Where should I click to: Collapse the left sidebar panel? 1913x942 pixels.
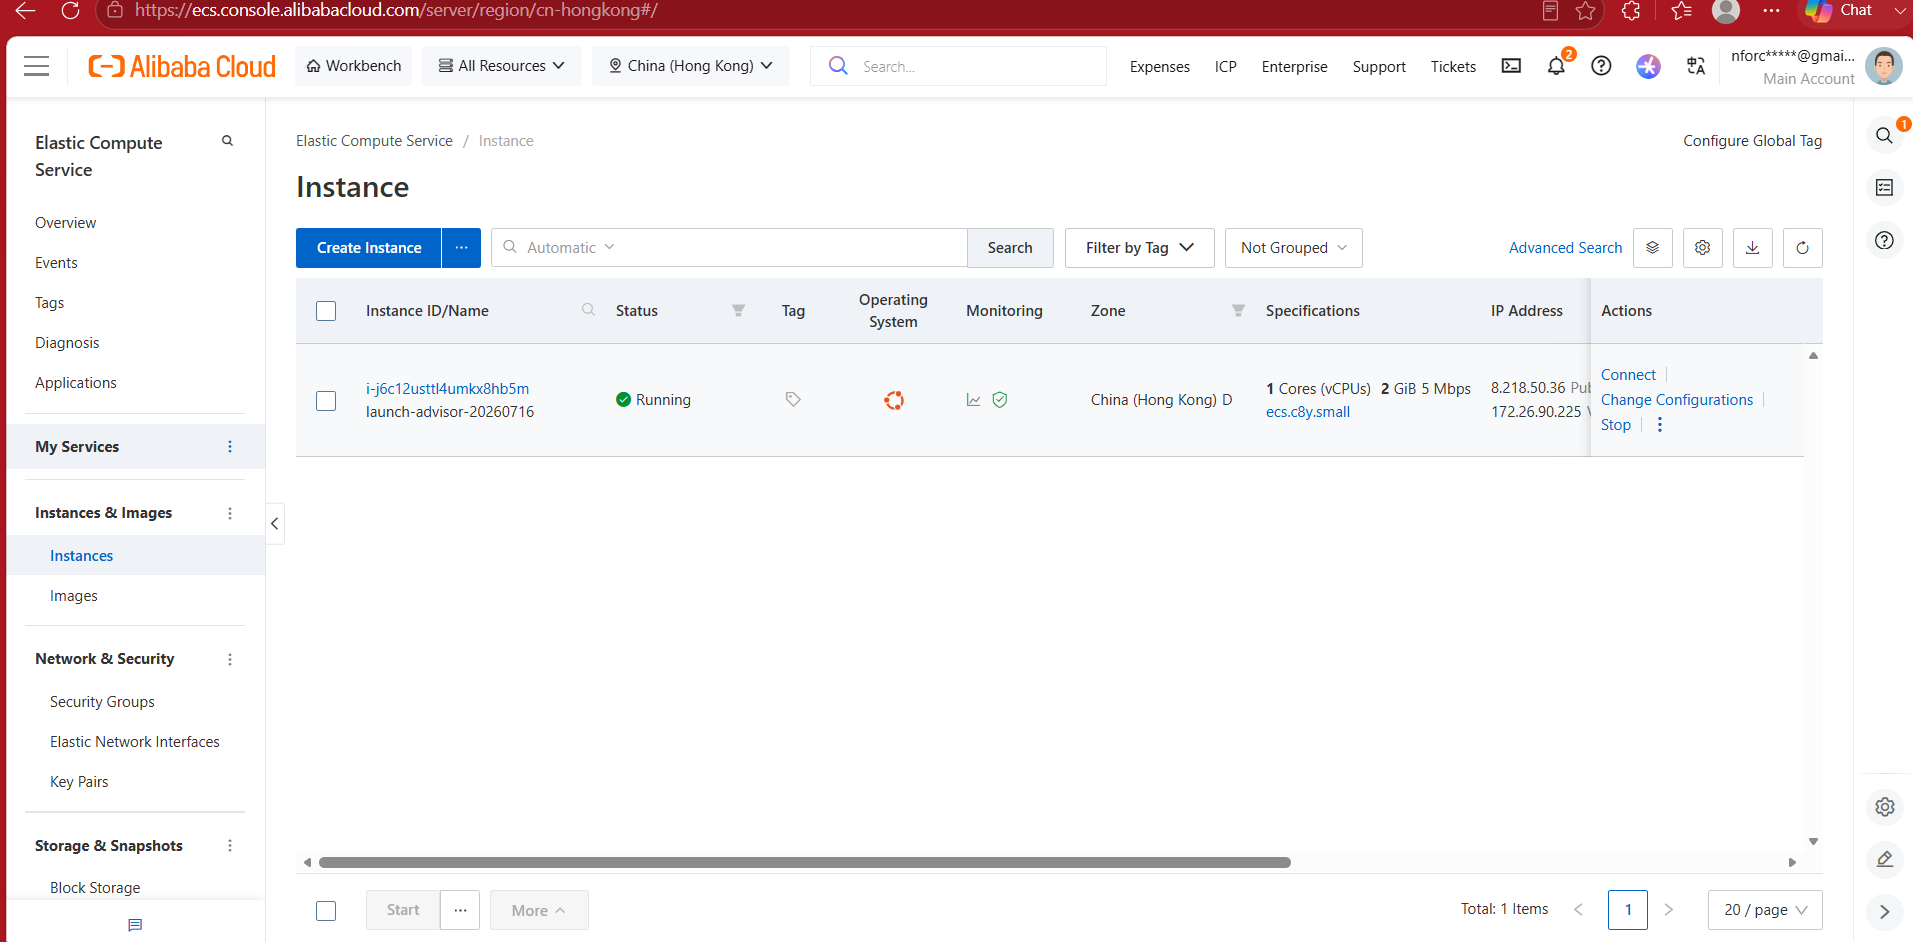275,523
